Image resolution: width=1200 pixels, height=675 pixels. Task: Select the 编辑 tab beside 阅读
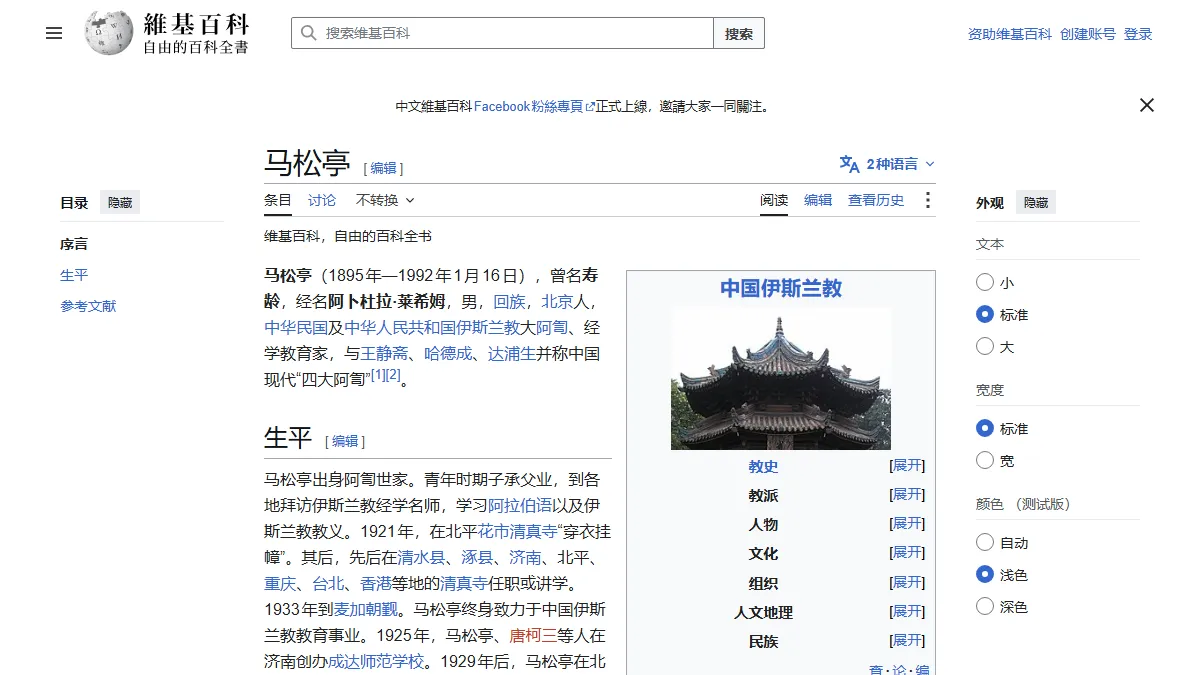pos(818,200)
